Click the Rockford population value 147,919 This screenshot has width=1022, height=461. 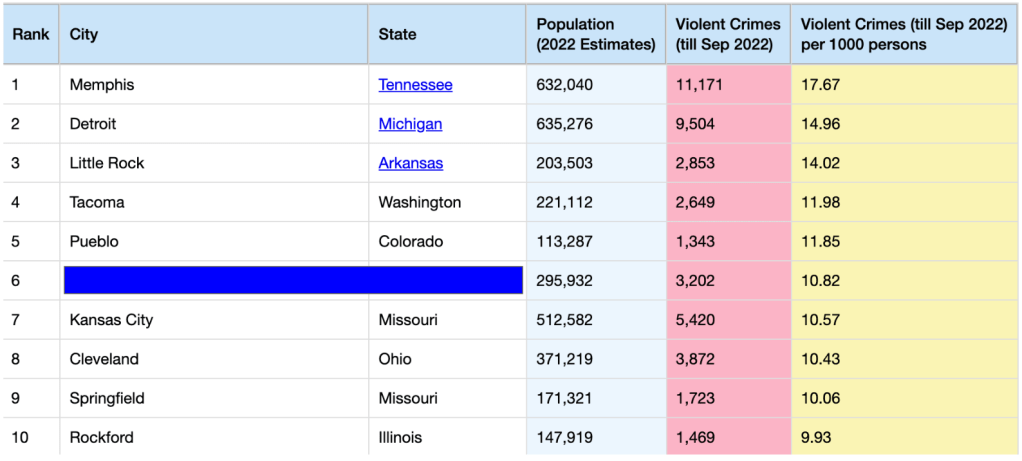tap(564, 437)
